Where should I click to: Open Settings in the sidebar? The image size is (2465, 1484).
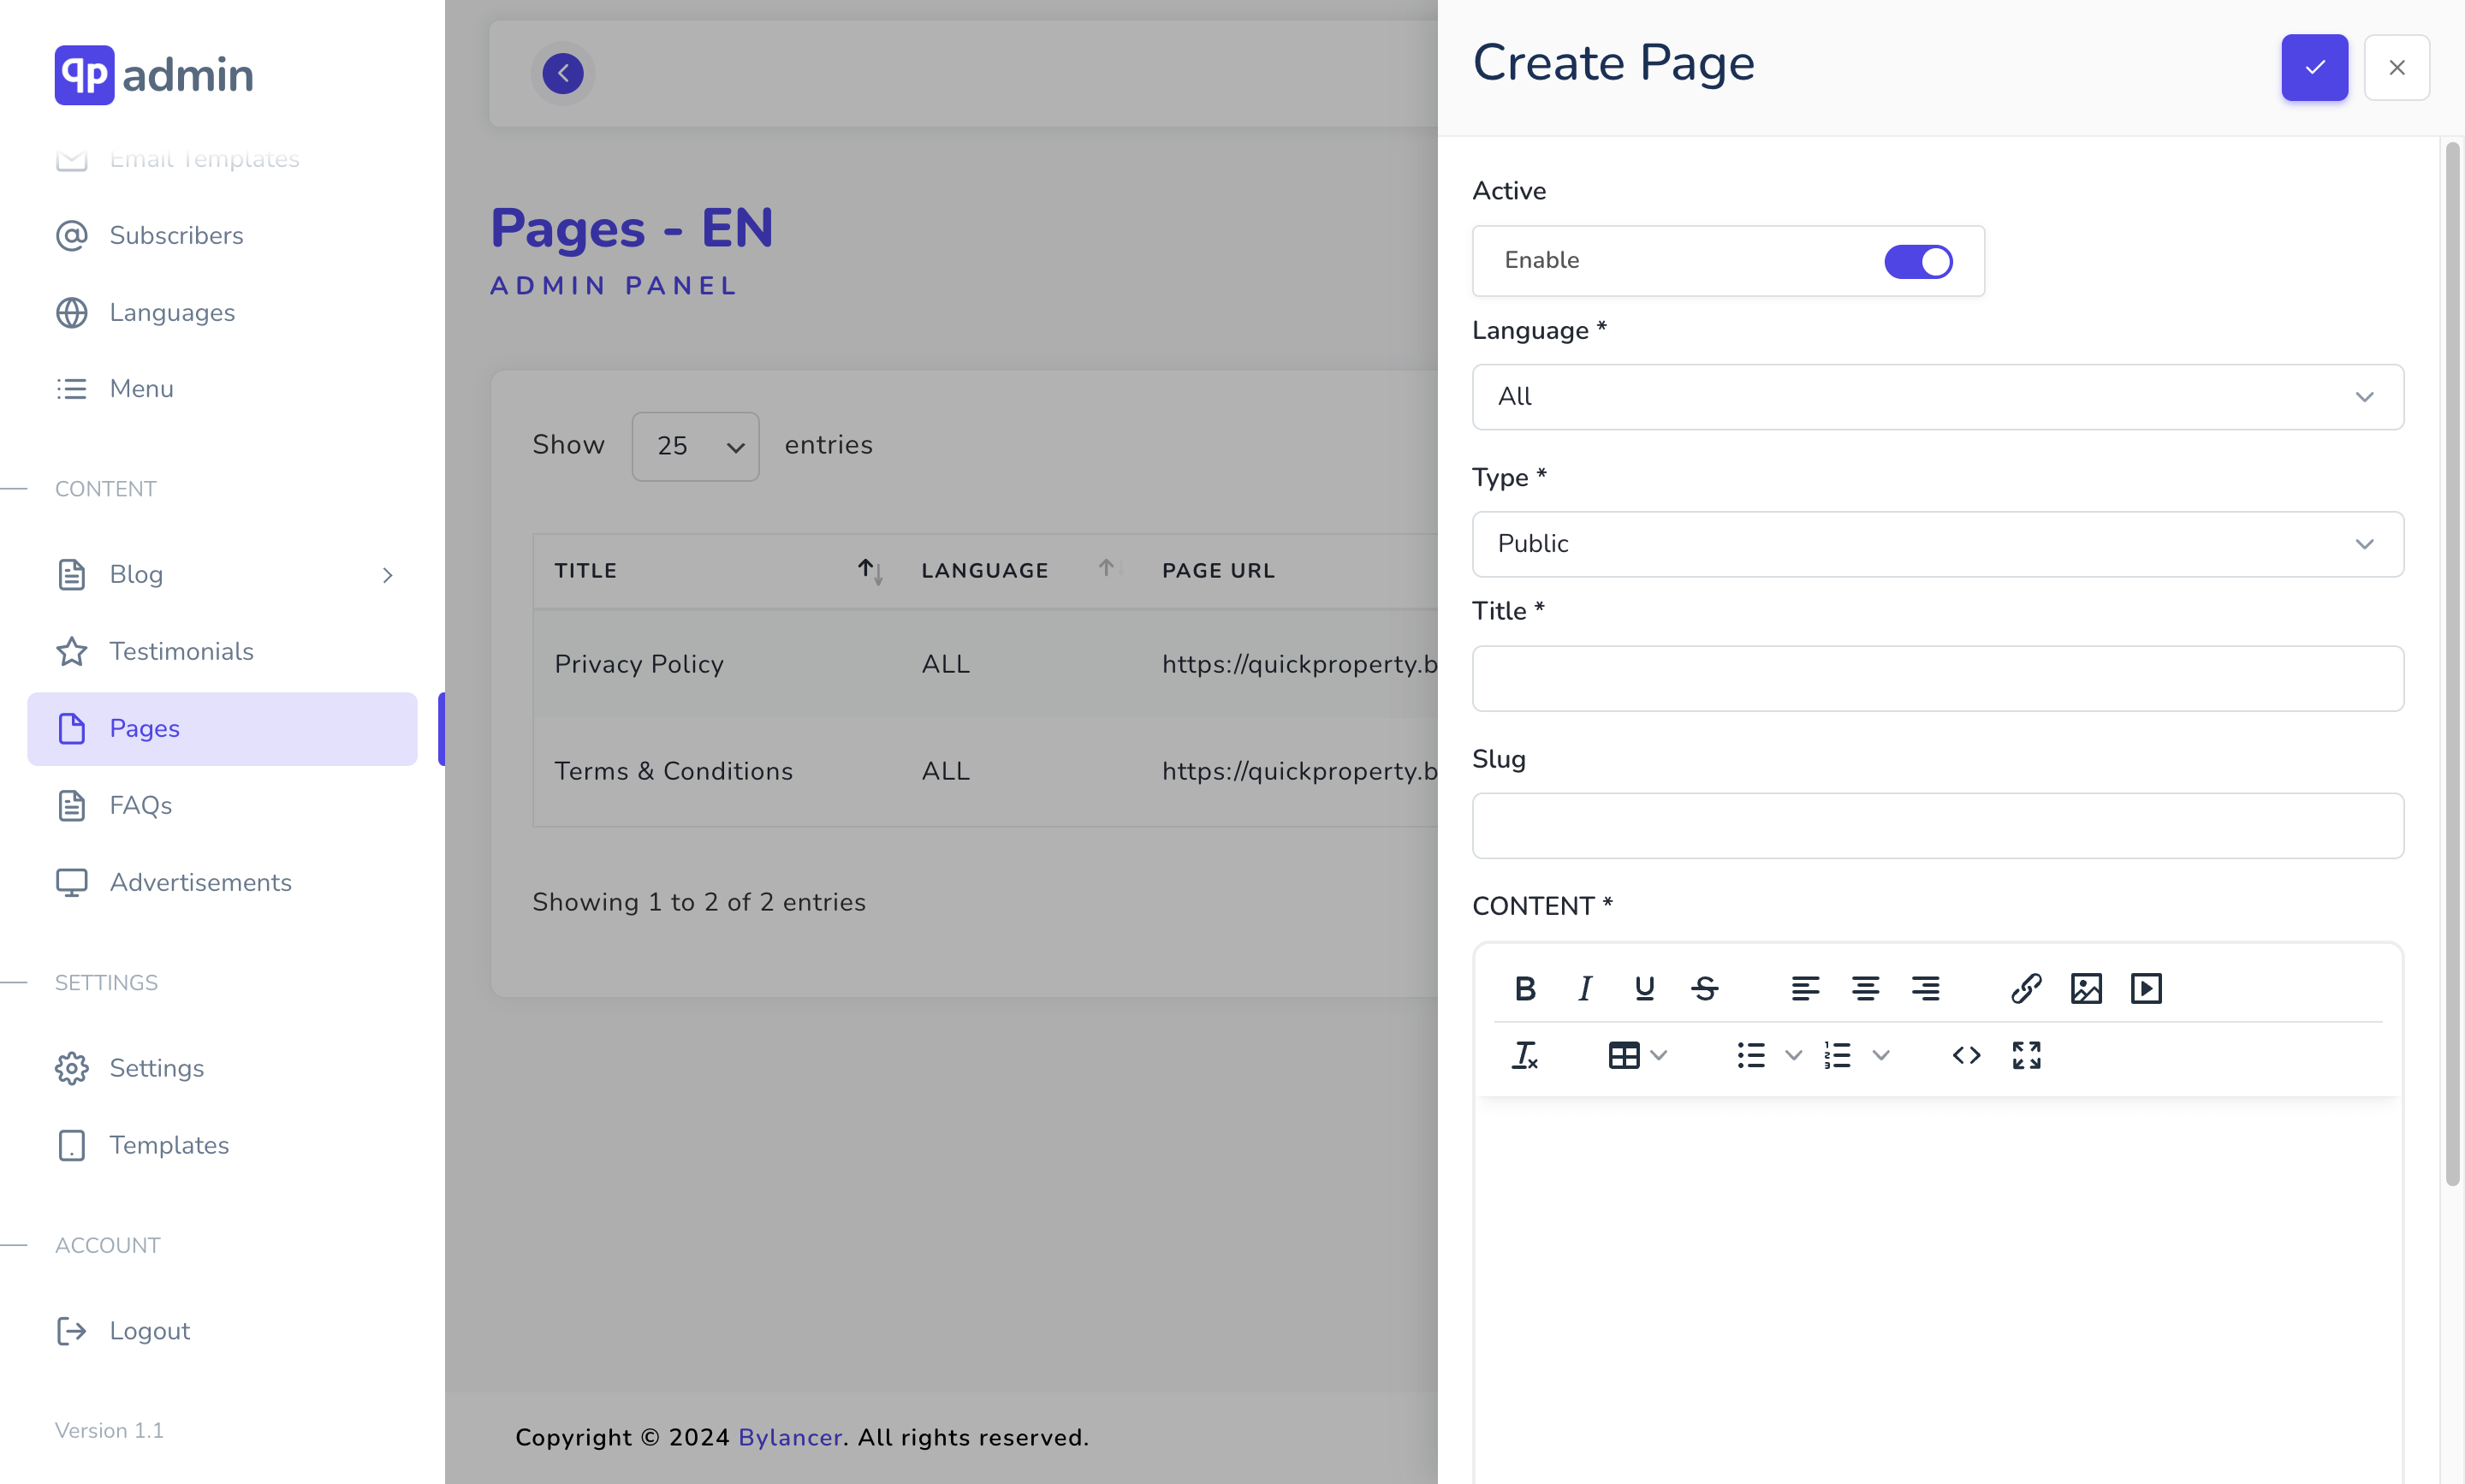222,1068
